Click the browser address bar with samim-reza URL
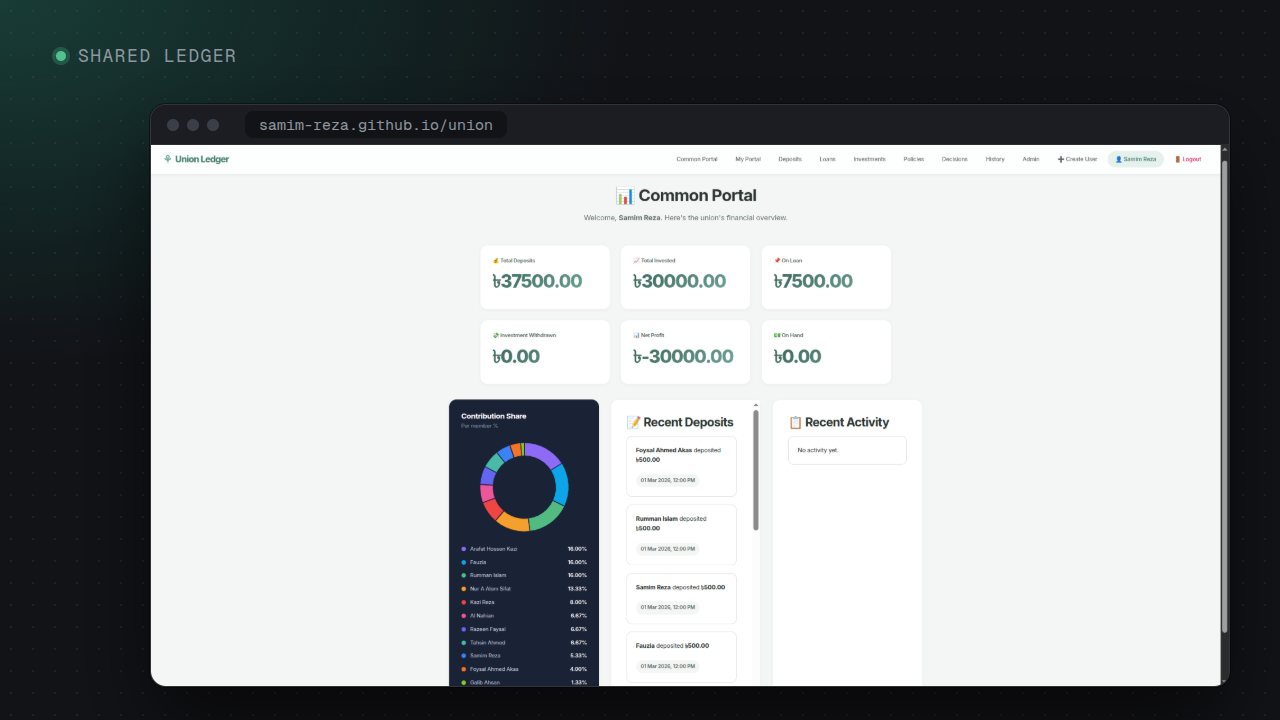Viewport: 1280px width, 720px height. click(x=376, y=125)
